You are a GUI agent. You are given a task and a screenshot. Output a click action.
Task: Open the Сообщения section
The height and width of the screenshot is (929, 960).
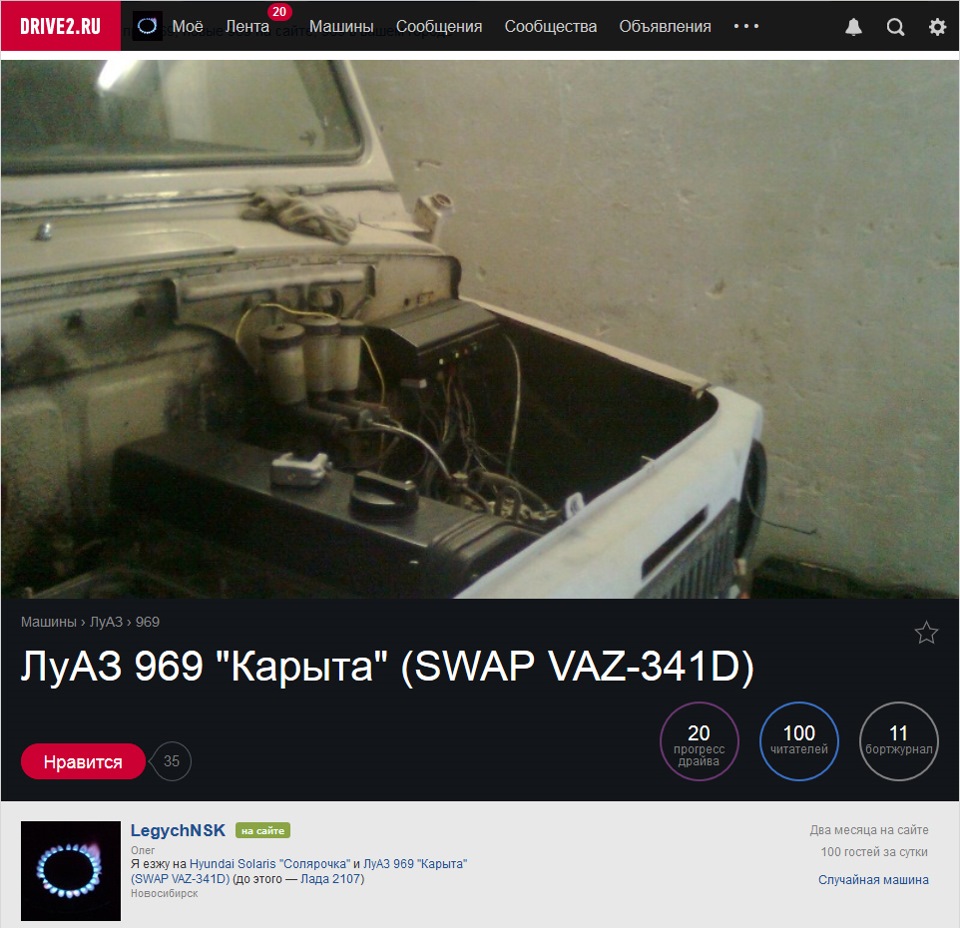439,26
